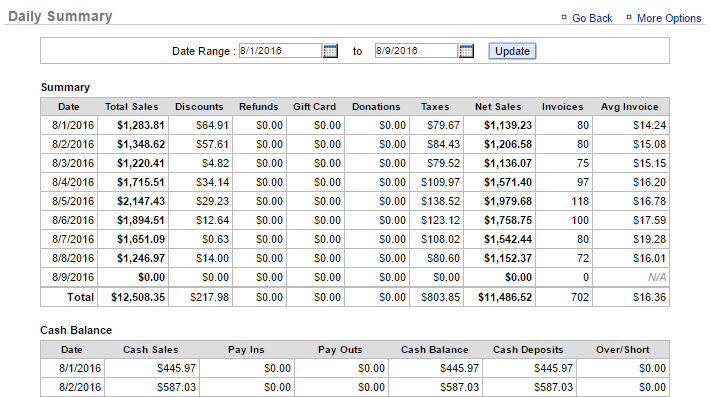
Task: Click the 8/9/2016 date cell
Action: [73, 277]
